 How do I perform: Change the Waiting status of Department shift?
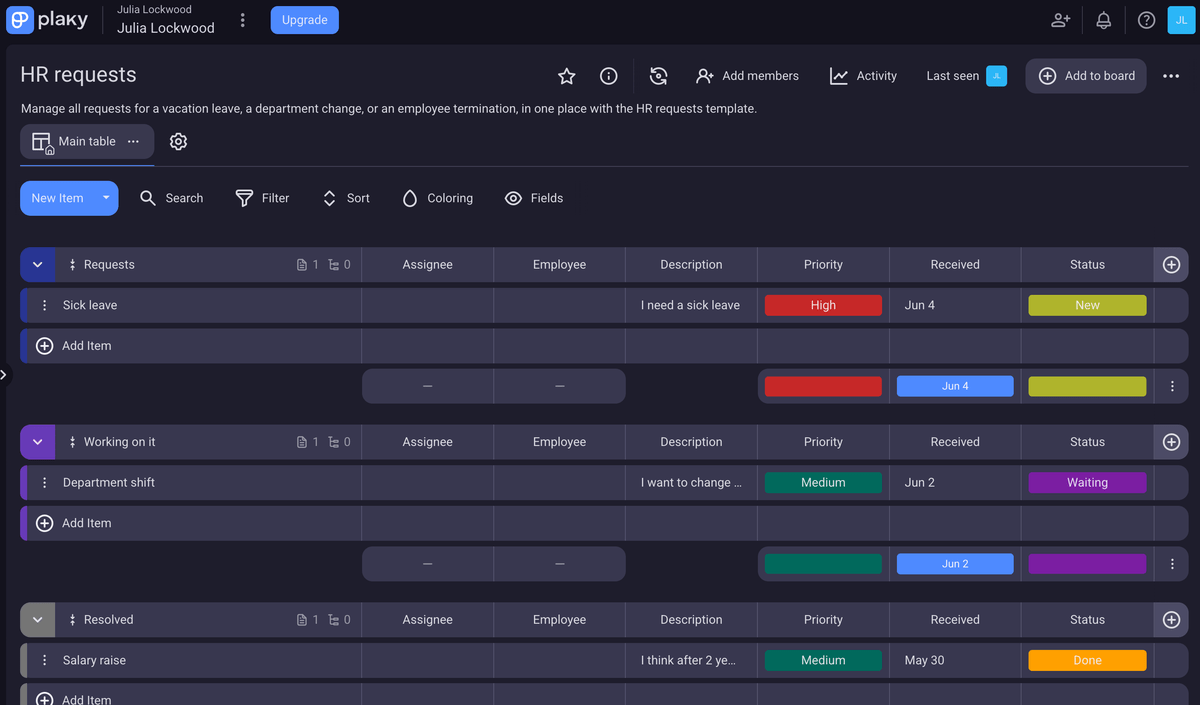click(x=1086, y=483)
